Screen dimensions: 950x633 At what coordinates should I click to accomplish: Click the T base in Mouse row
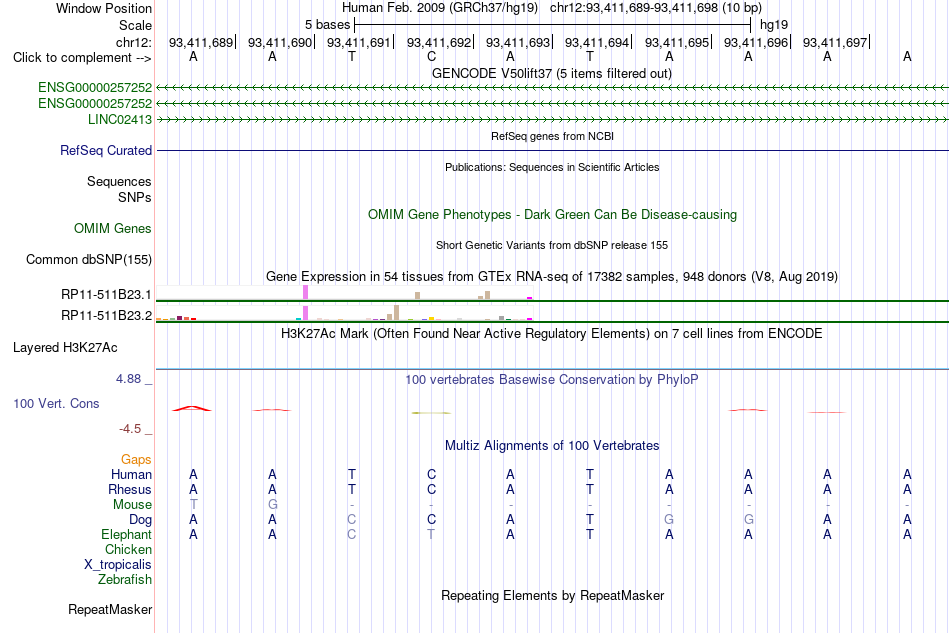coord(193,504)
